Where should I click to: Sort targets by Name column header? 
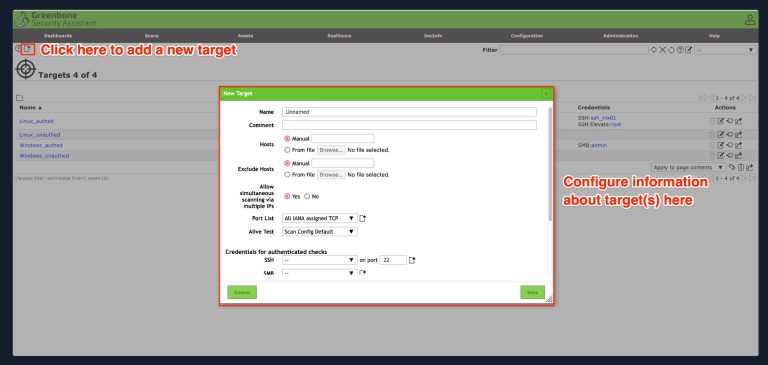coord(30,107)
